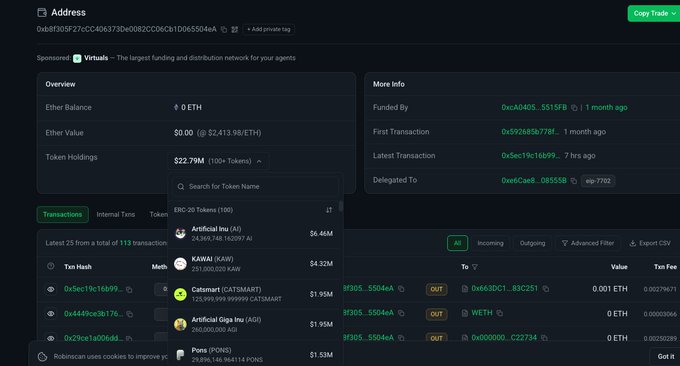The width and height of the screenshot is (680, 366).
Task: Copy the WETH contract address
Action: click(x=500, y=313)
